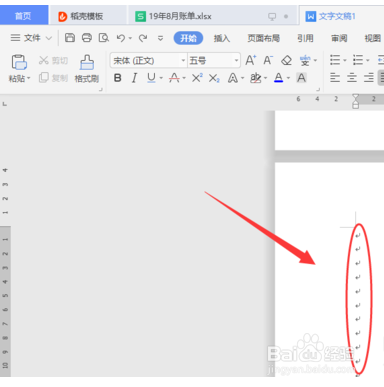Cut selected text with scissors icon
Screen dimensions: 384x387
(x=44, y=60)
